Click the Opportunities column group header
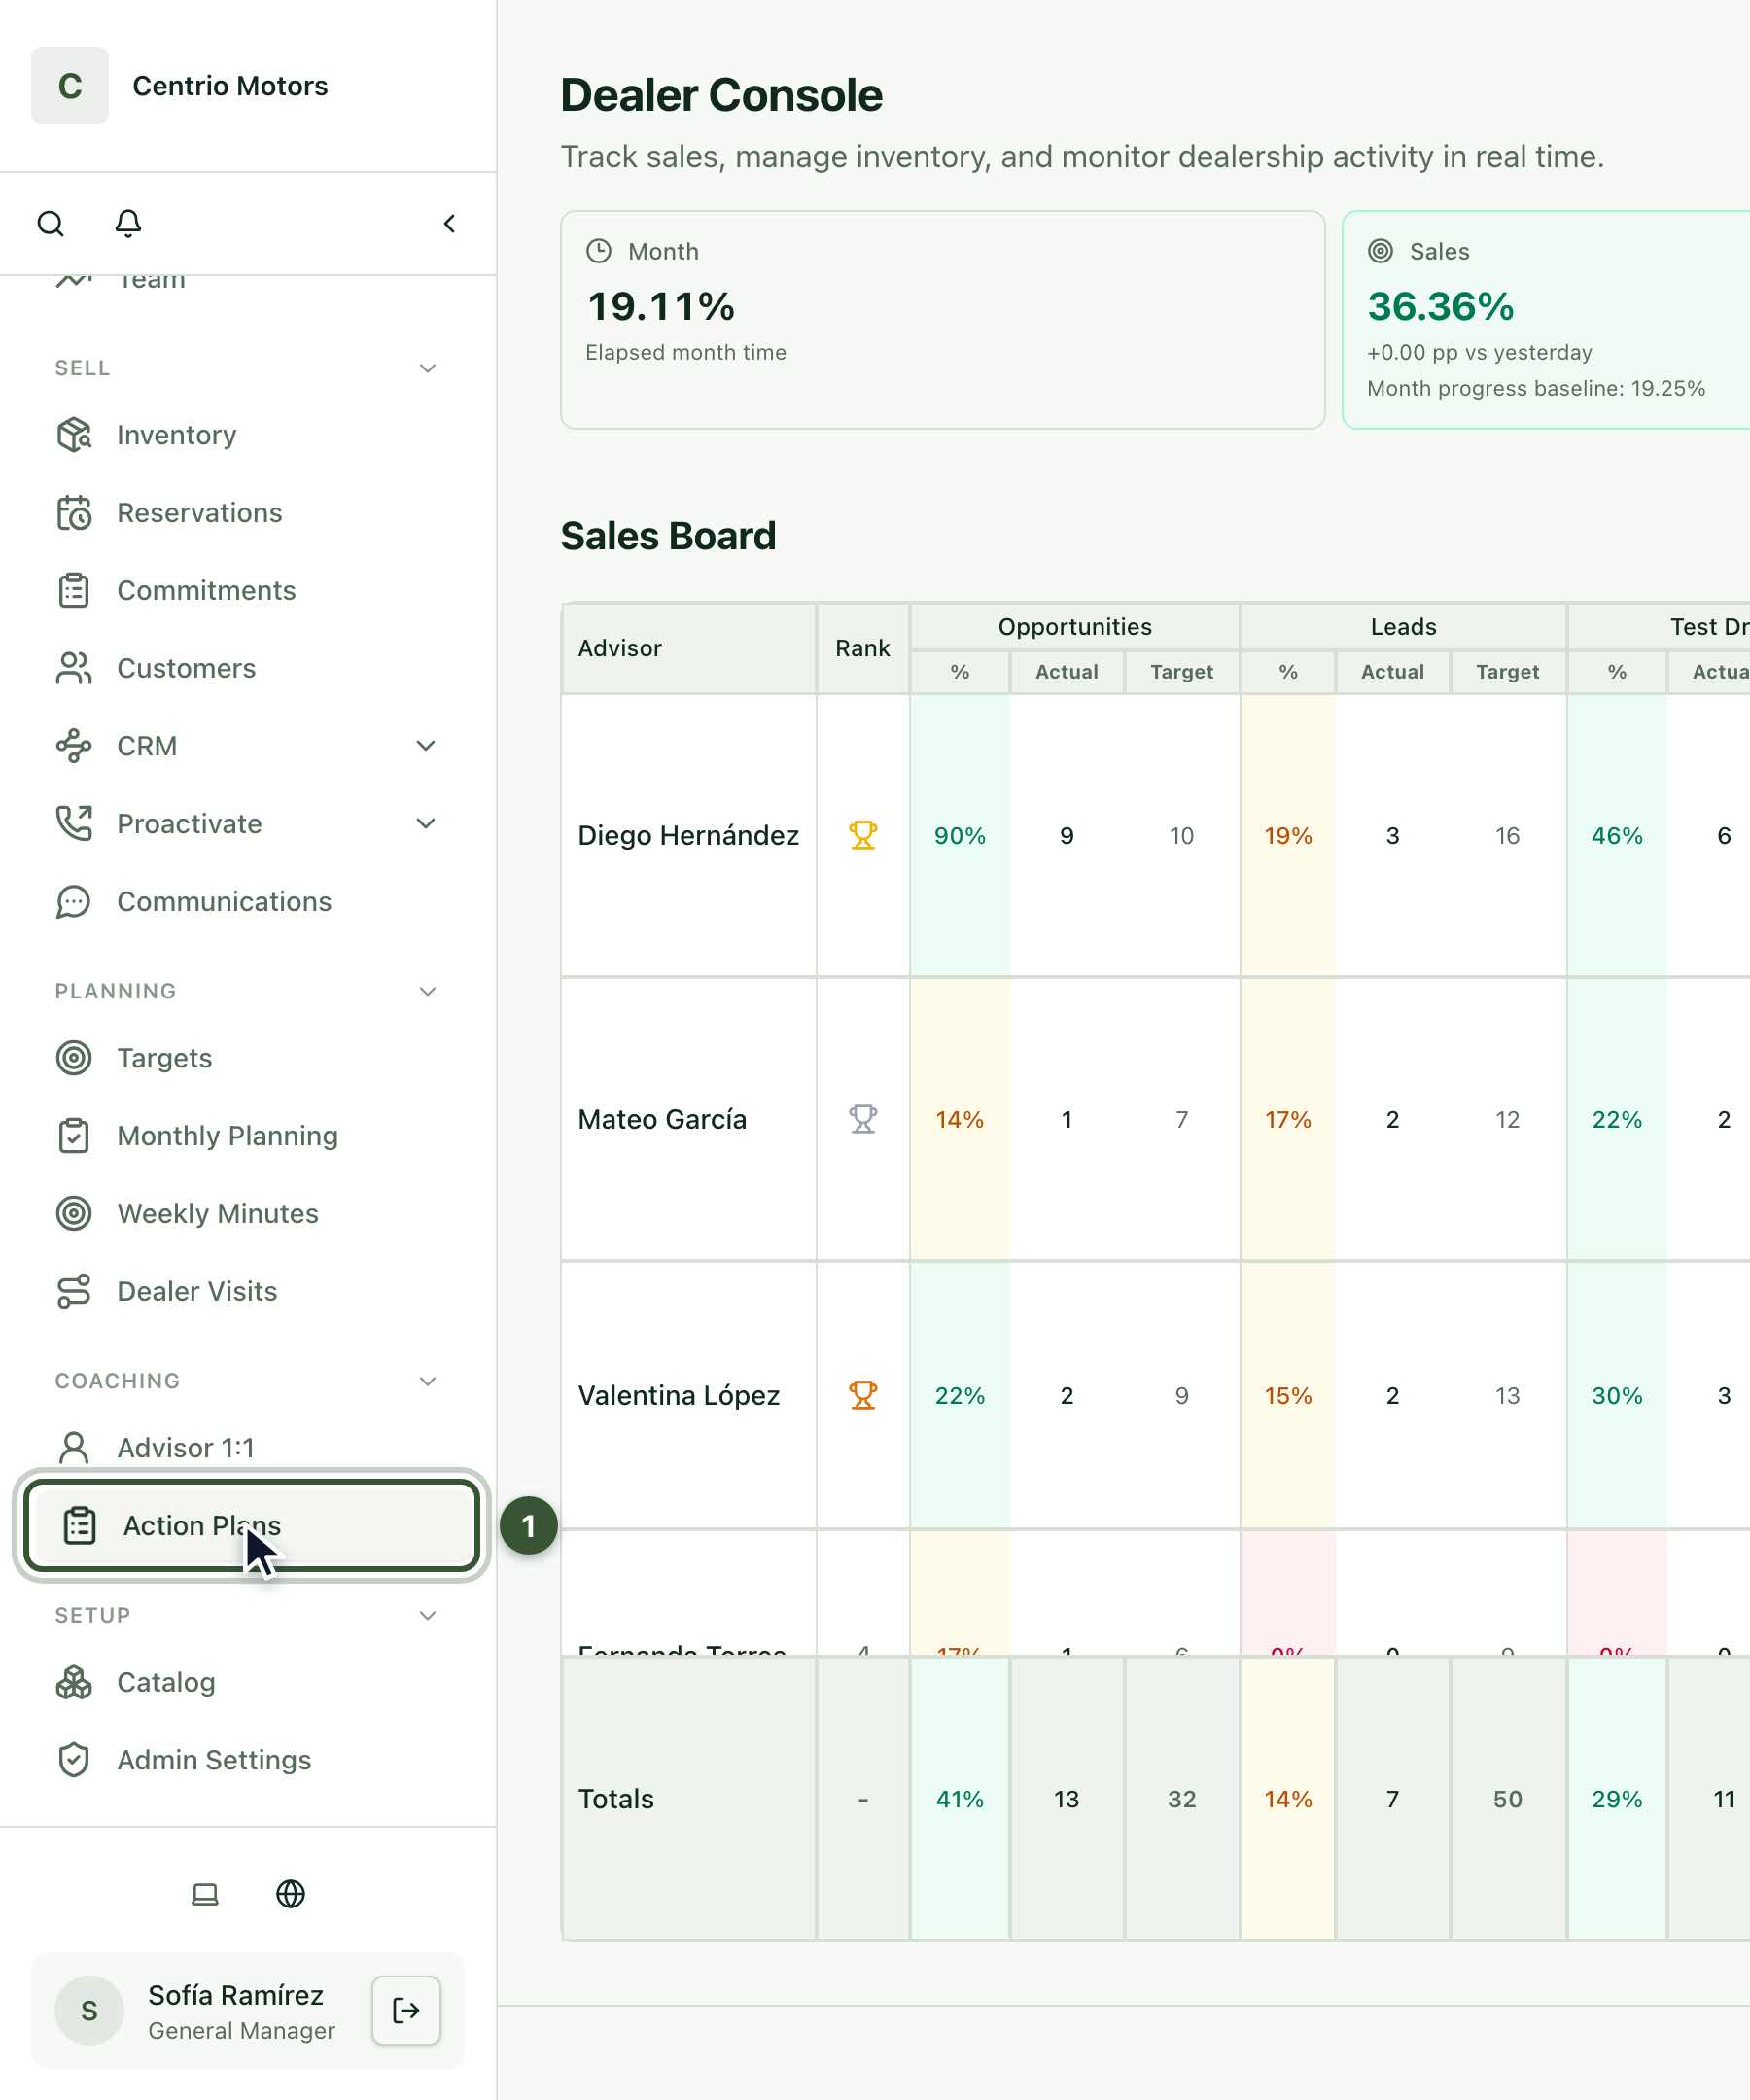 tap(1075, 627)
